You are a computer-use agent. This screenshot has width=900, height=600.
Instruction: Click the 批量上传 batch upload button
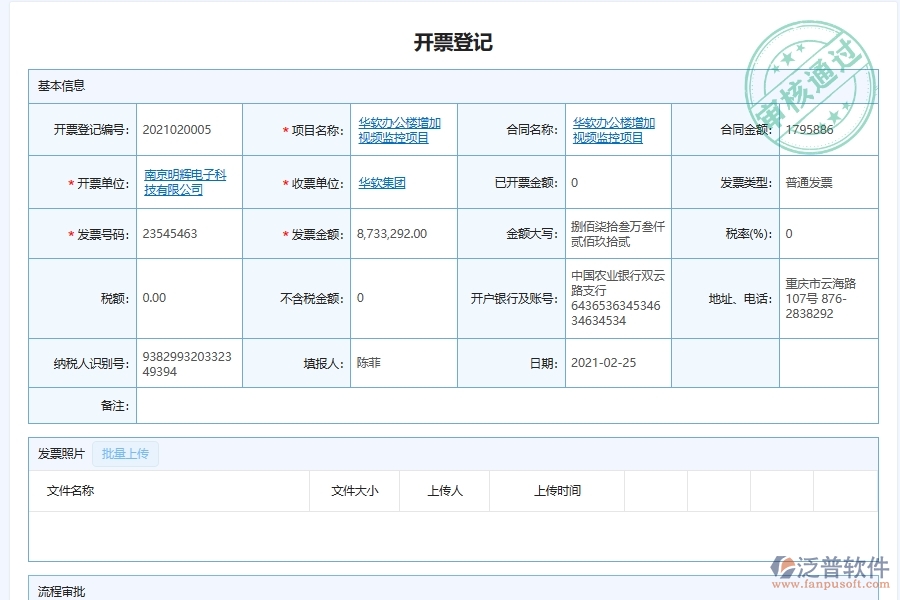(125, 453)
